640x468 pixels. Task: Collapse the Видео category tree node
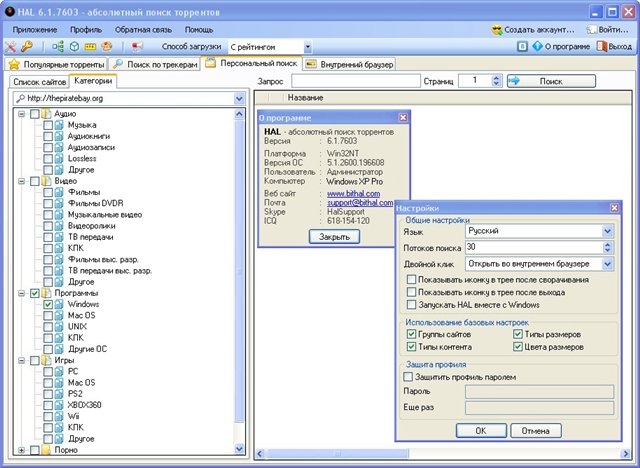coord(22,181)
